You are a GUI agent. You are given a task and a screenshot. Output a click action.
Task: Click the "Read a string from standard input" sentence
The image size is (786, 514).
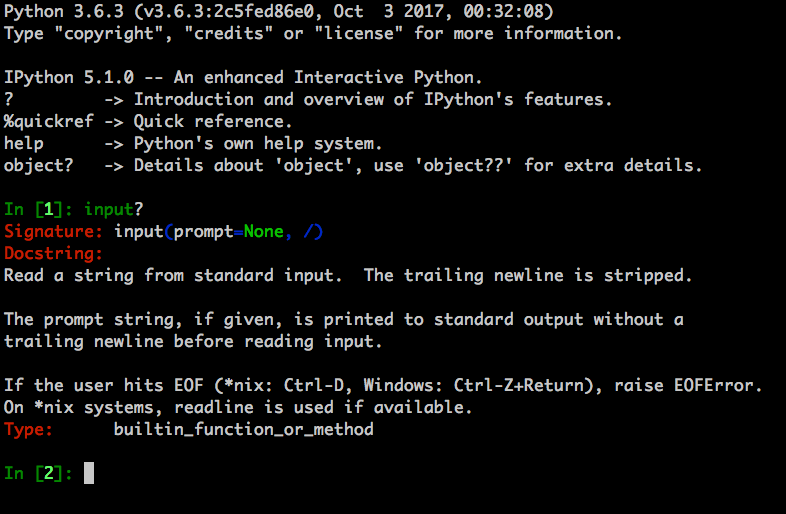pos(173,275)
